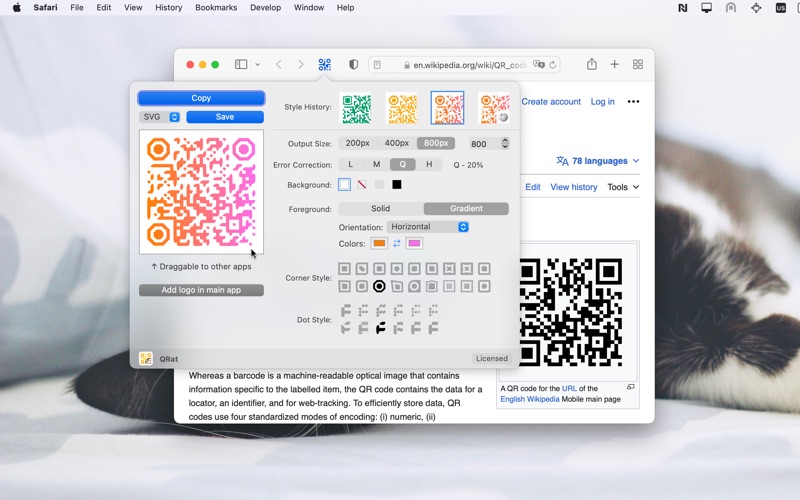Select the skewed quadrilateral corner style

[x=396, y=286]
